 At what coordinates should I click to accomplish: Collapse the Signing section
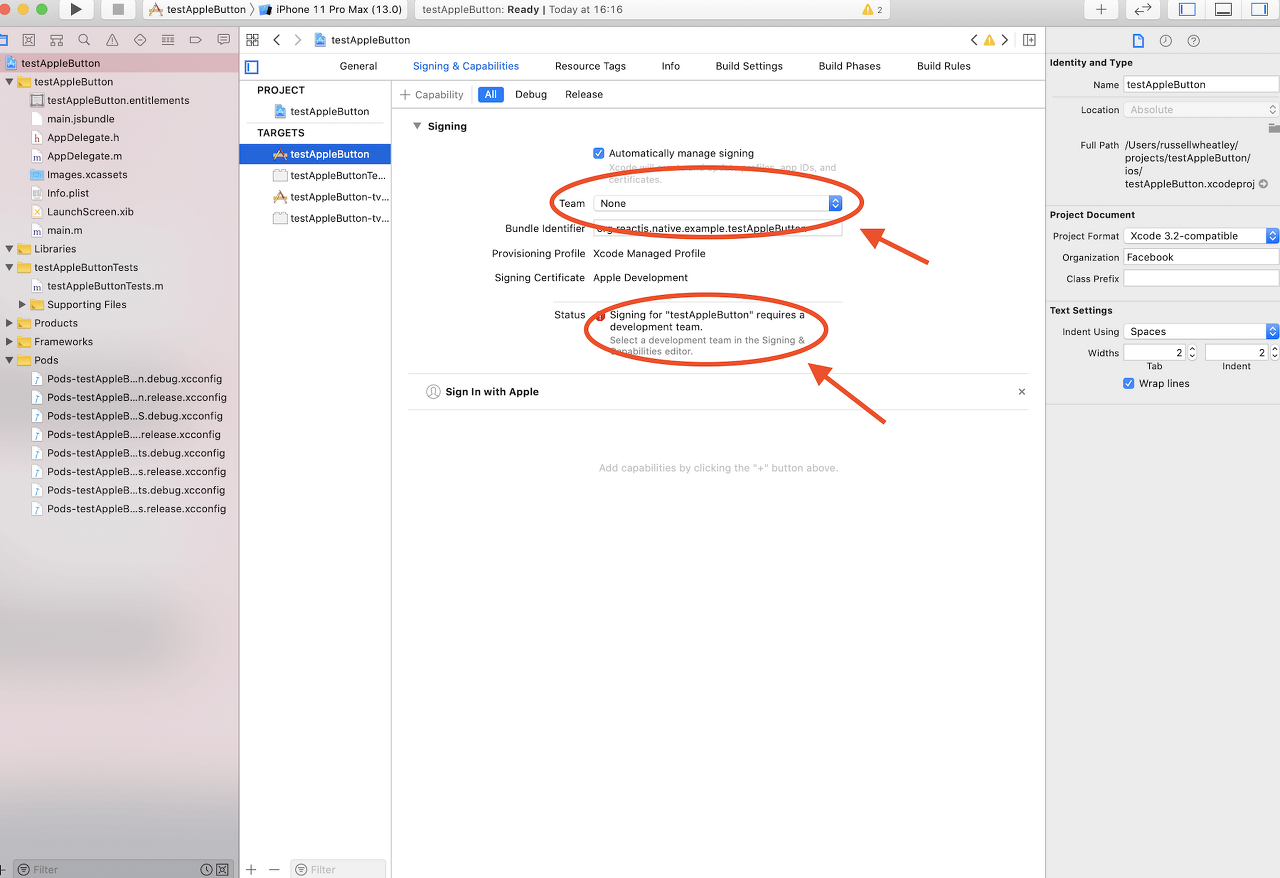pyautogui.click(x=417, y=126)
